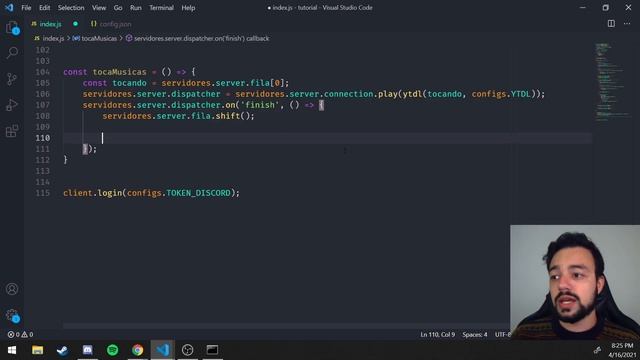Screen dimensions: 640x360
Task: Switch to the index.js editor tab
Action: coord(50,24)
